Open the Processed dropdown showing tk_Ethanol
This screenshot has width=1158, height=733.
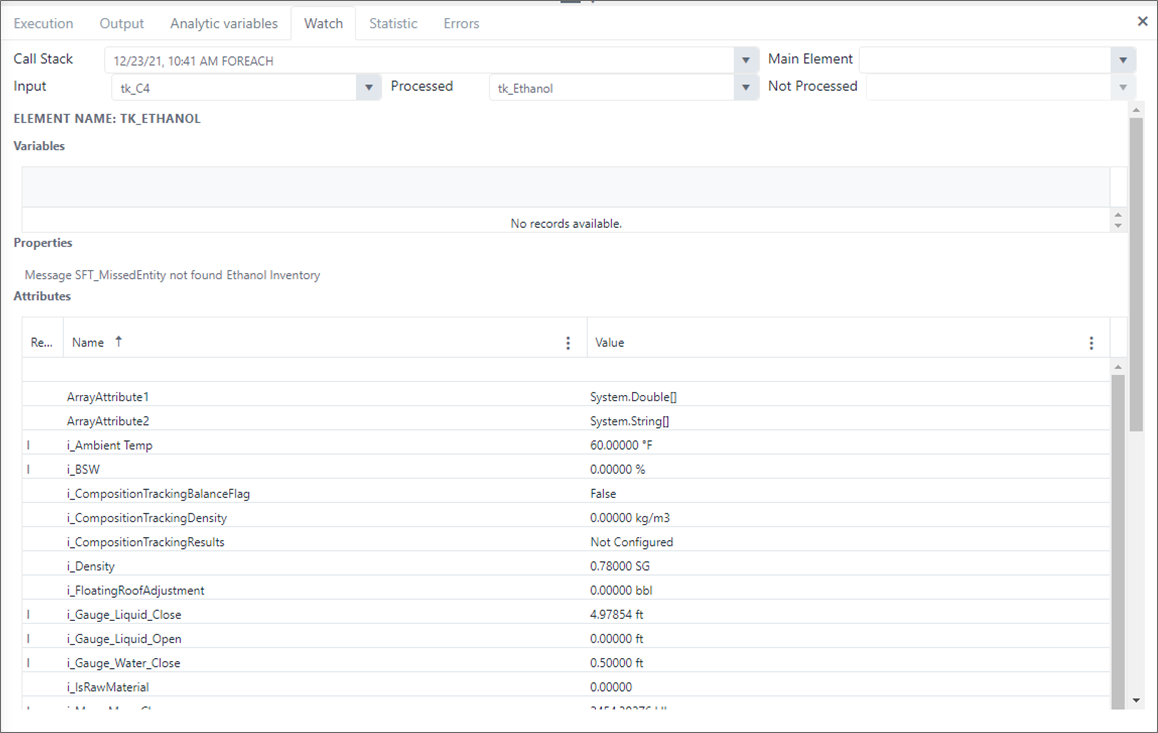point(746,88)
